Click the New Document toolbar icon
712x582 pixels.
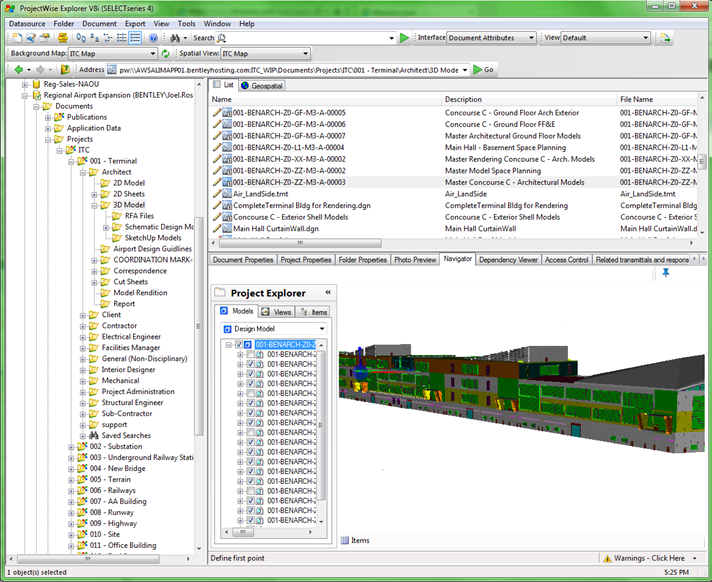17,38
